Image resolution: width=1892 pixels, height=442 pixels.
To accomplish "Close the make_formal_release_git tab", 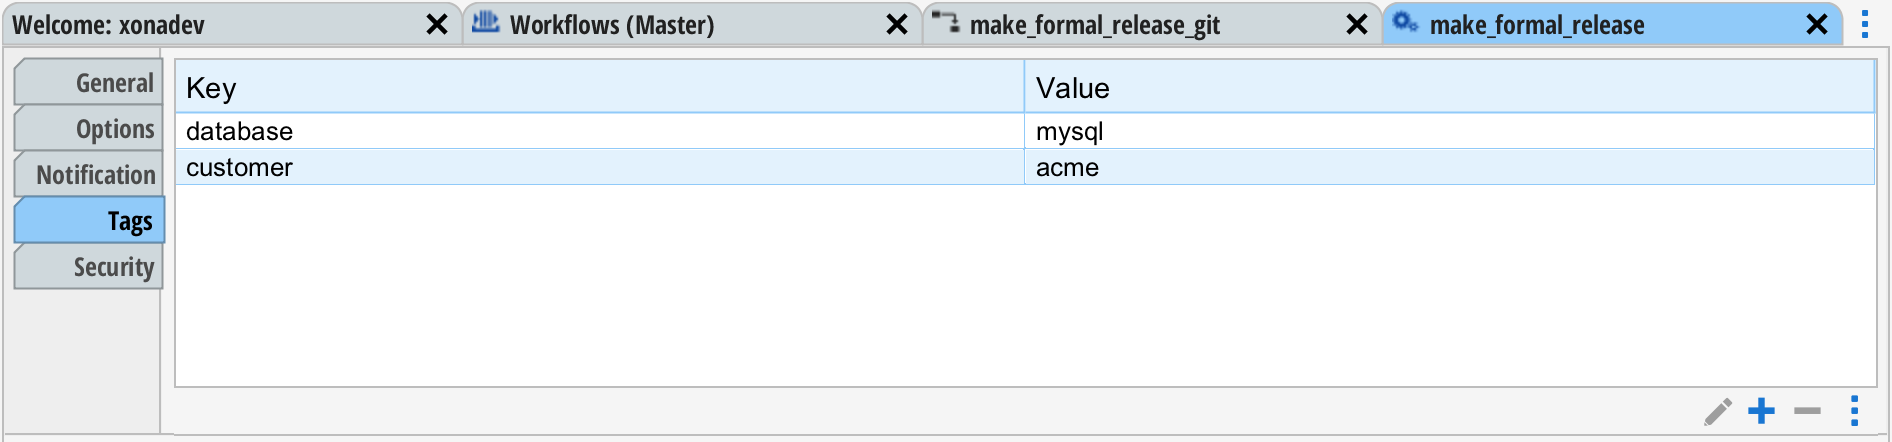I will point(1357,25).
